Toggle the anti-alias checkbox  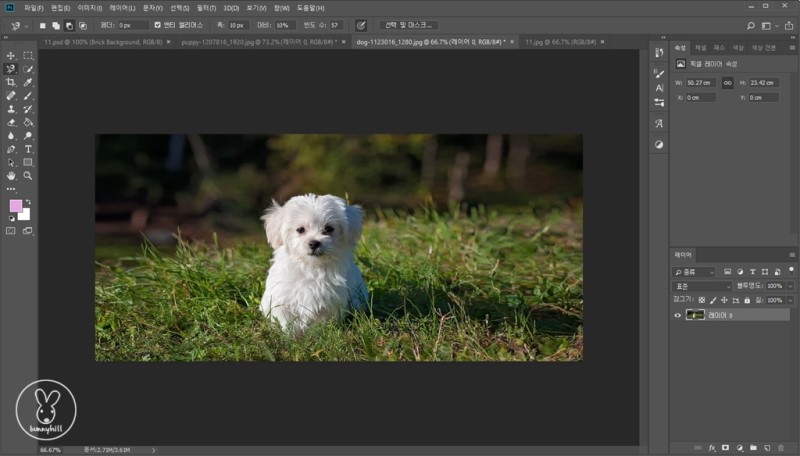coord(158,25)
